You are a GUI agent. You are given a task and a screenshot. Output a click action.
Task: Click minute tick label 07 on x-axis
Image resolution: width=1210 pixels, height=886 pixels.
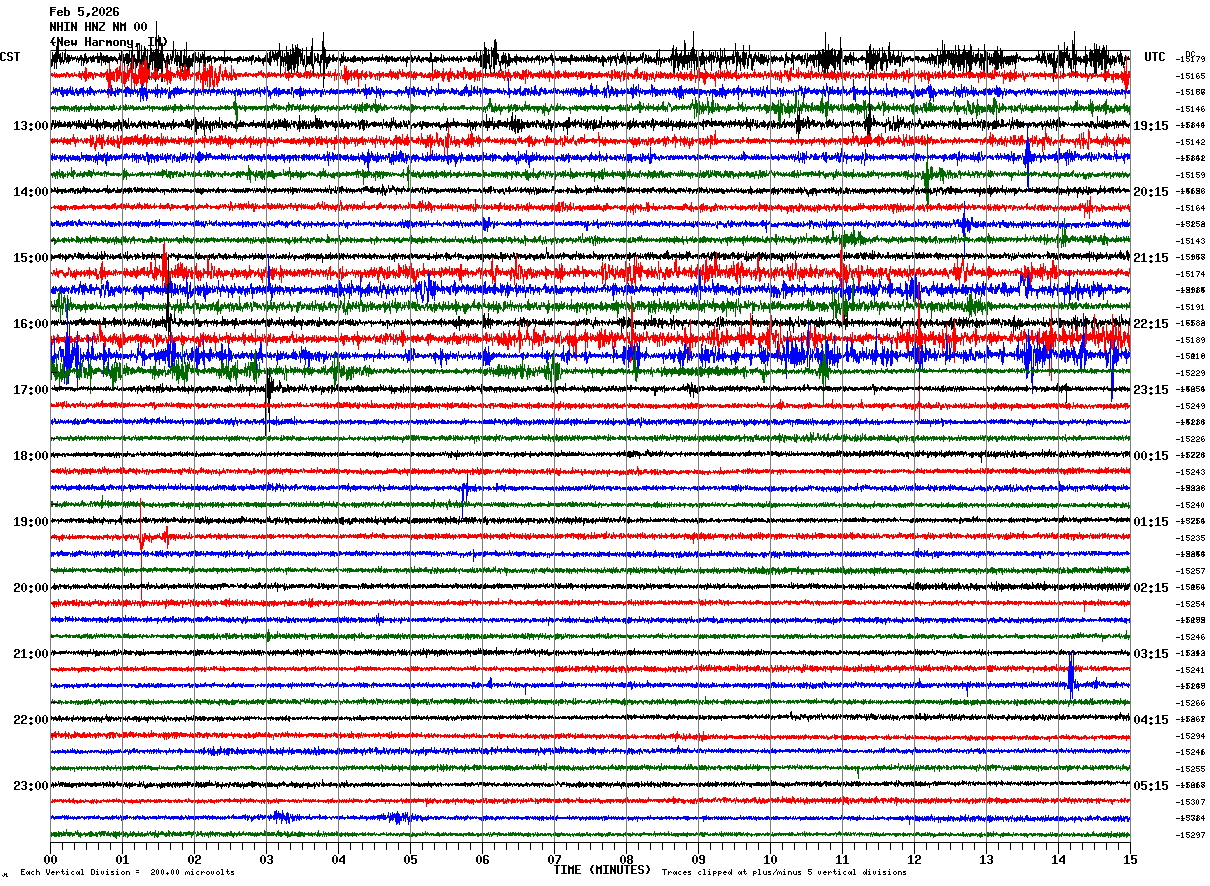pyautogui.click(x=554, y=859)
